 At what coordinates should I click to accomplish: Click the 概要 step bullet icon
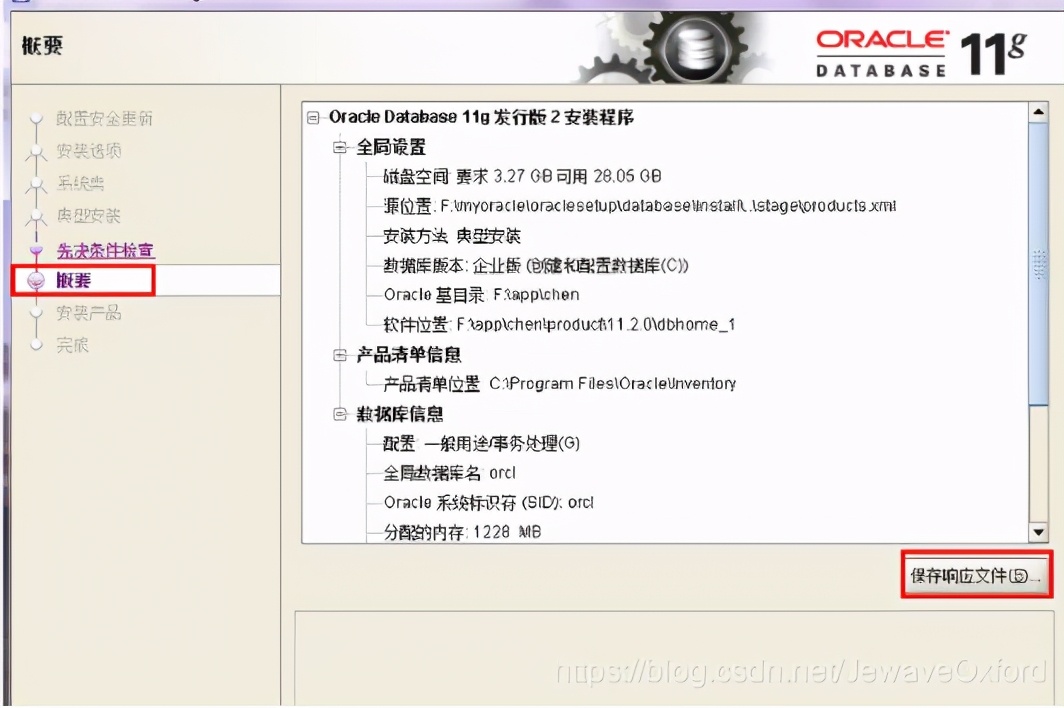pyautogui.click(x=36, y=280)
